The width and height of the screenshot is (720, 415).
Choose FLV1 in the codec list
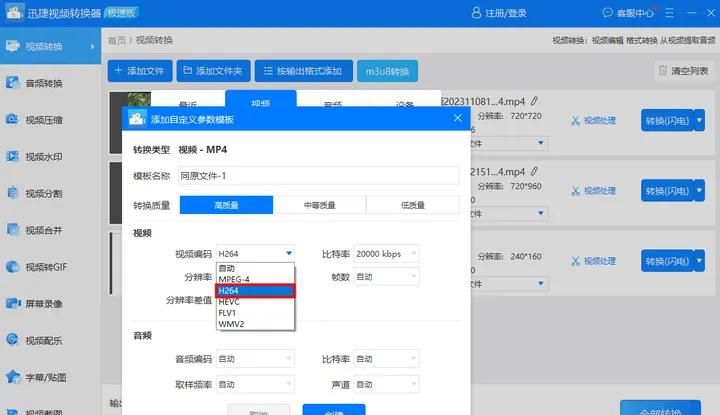tap(255, 313)
